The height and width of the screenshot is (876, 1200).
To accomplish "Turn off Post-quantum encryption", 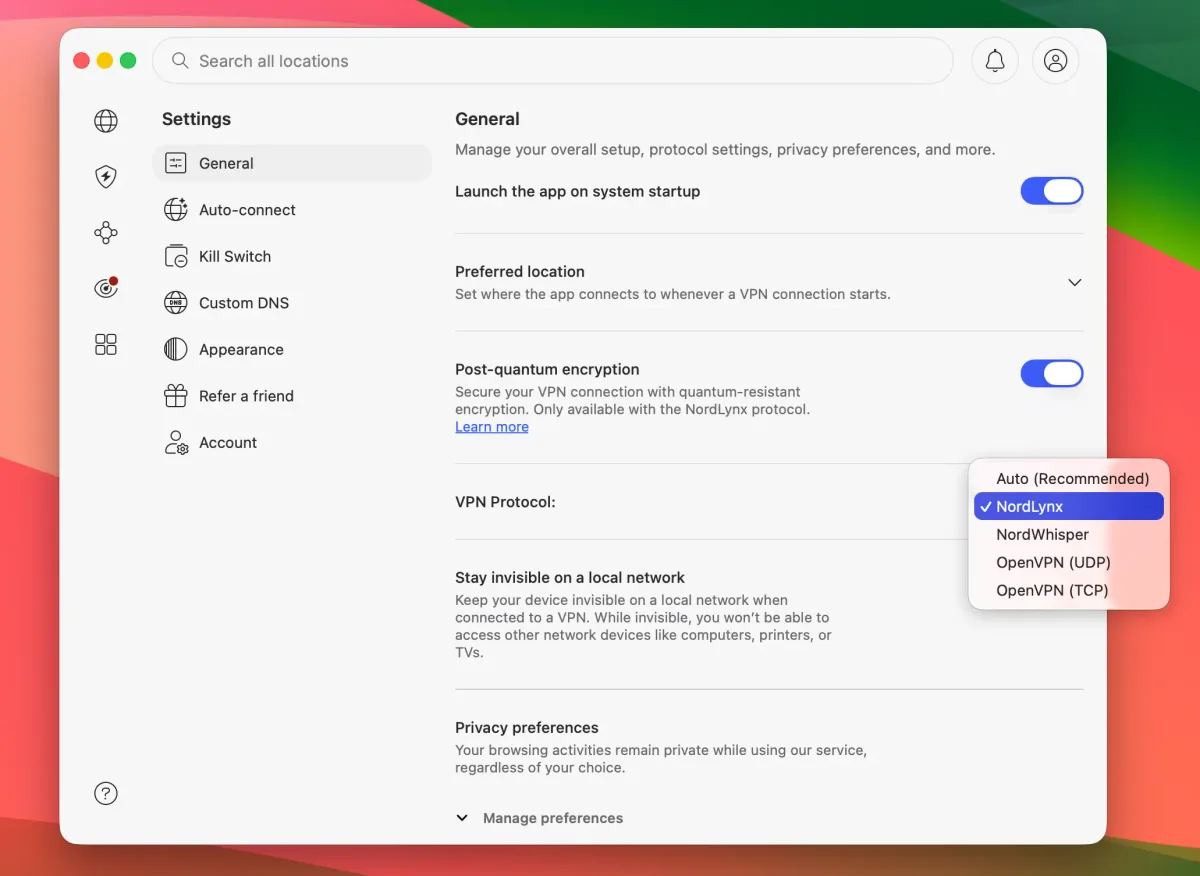I will (1052, 373).
